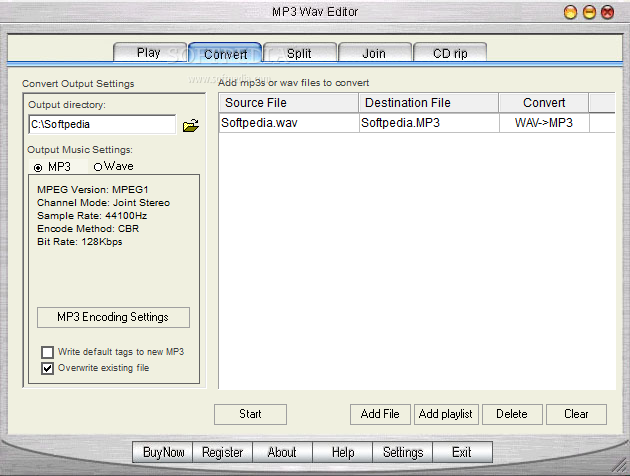Click the BuyNow button
The width and height of the screenshot is (630, 476).
[163, 452]
